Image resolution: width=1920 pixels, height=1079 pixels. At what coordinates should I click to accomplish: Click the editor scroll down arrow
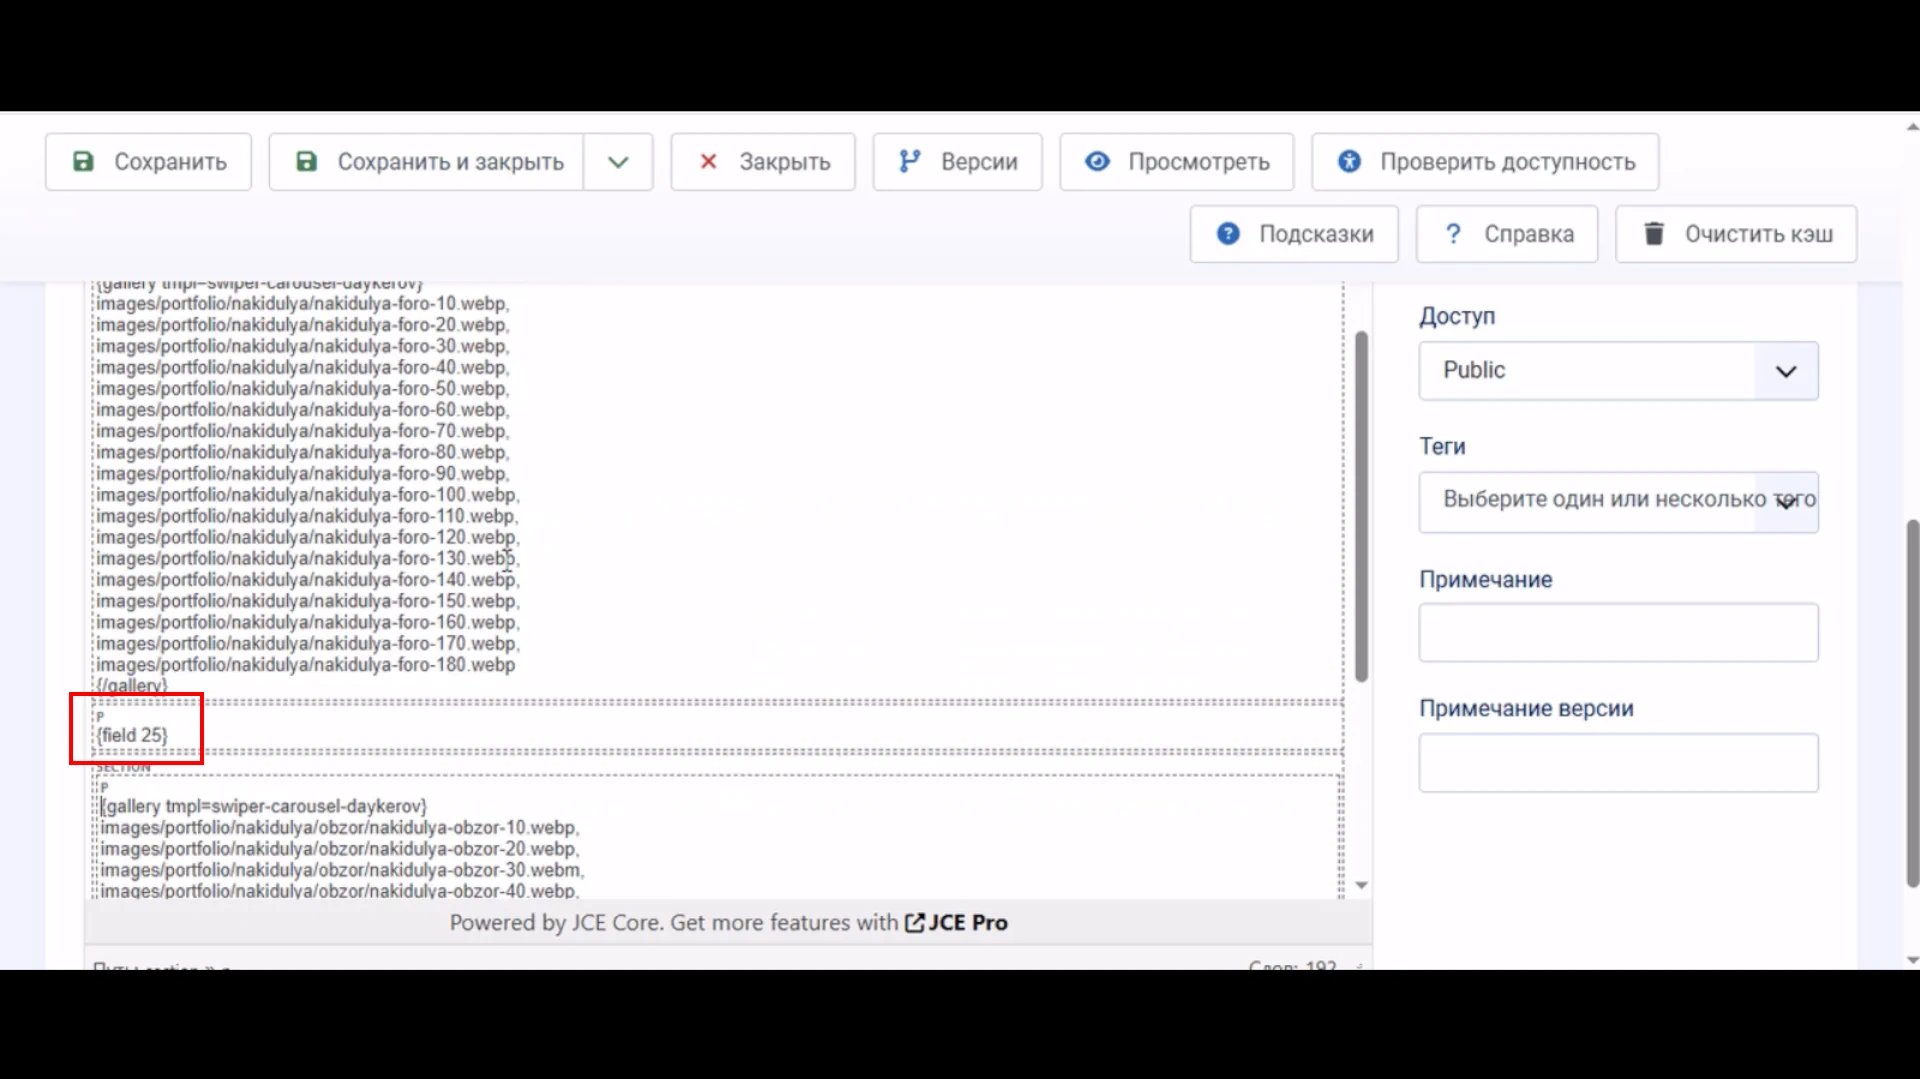pos(1361,885)
